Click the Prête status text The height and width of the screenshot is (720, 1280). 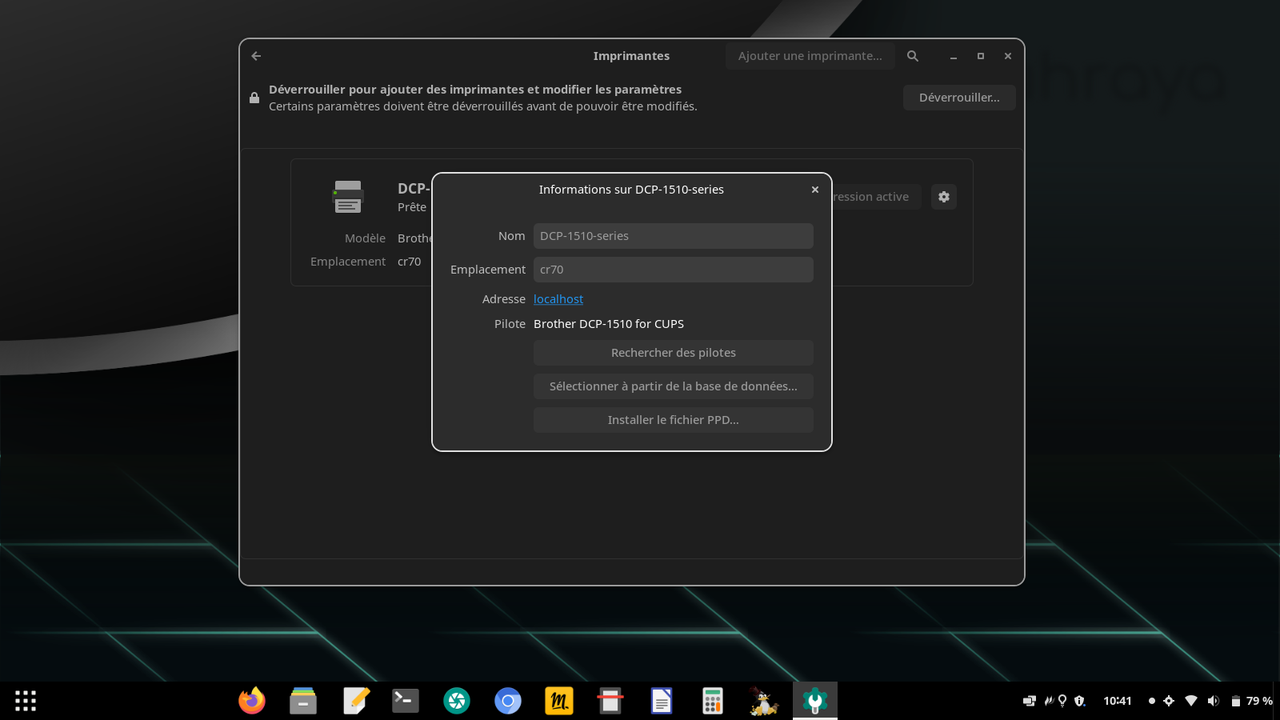[412, 208]
